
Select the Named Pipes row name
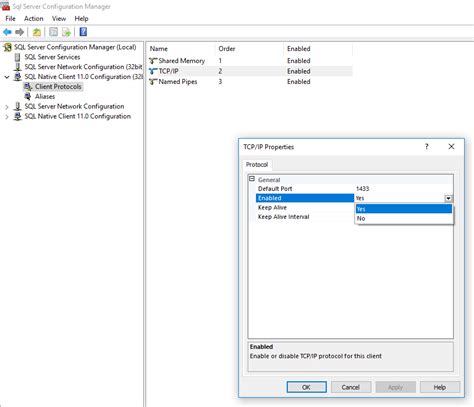tap(178, 82)
